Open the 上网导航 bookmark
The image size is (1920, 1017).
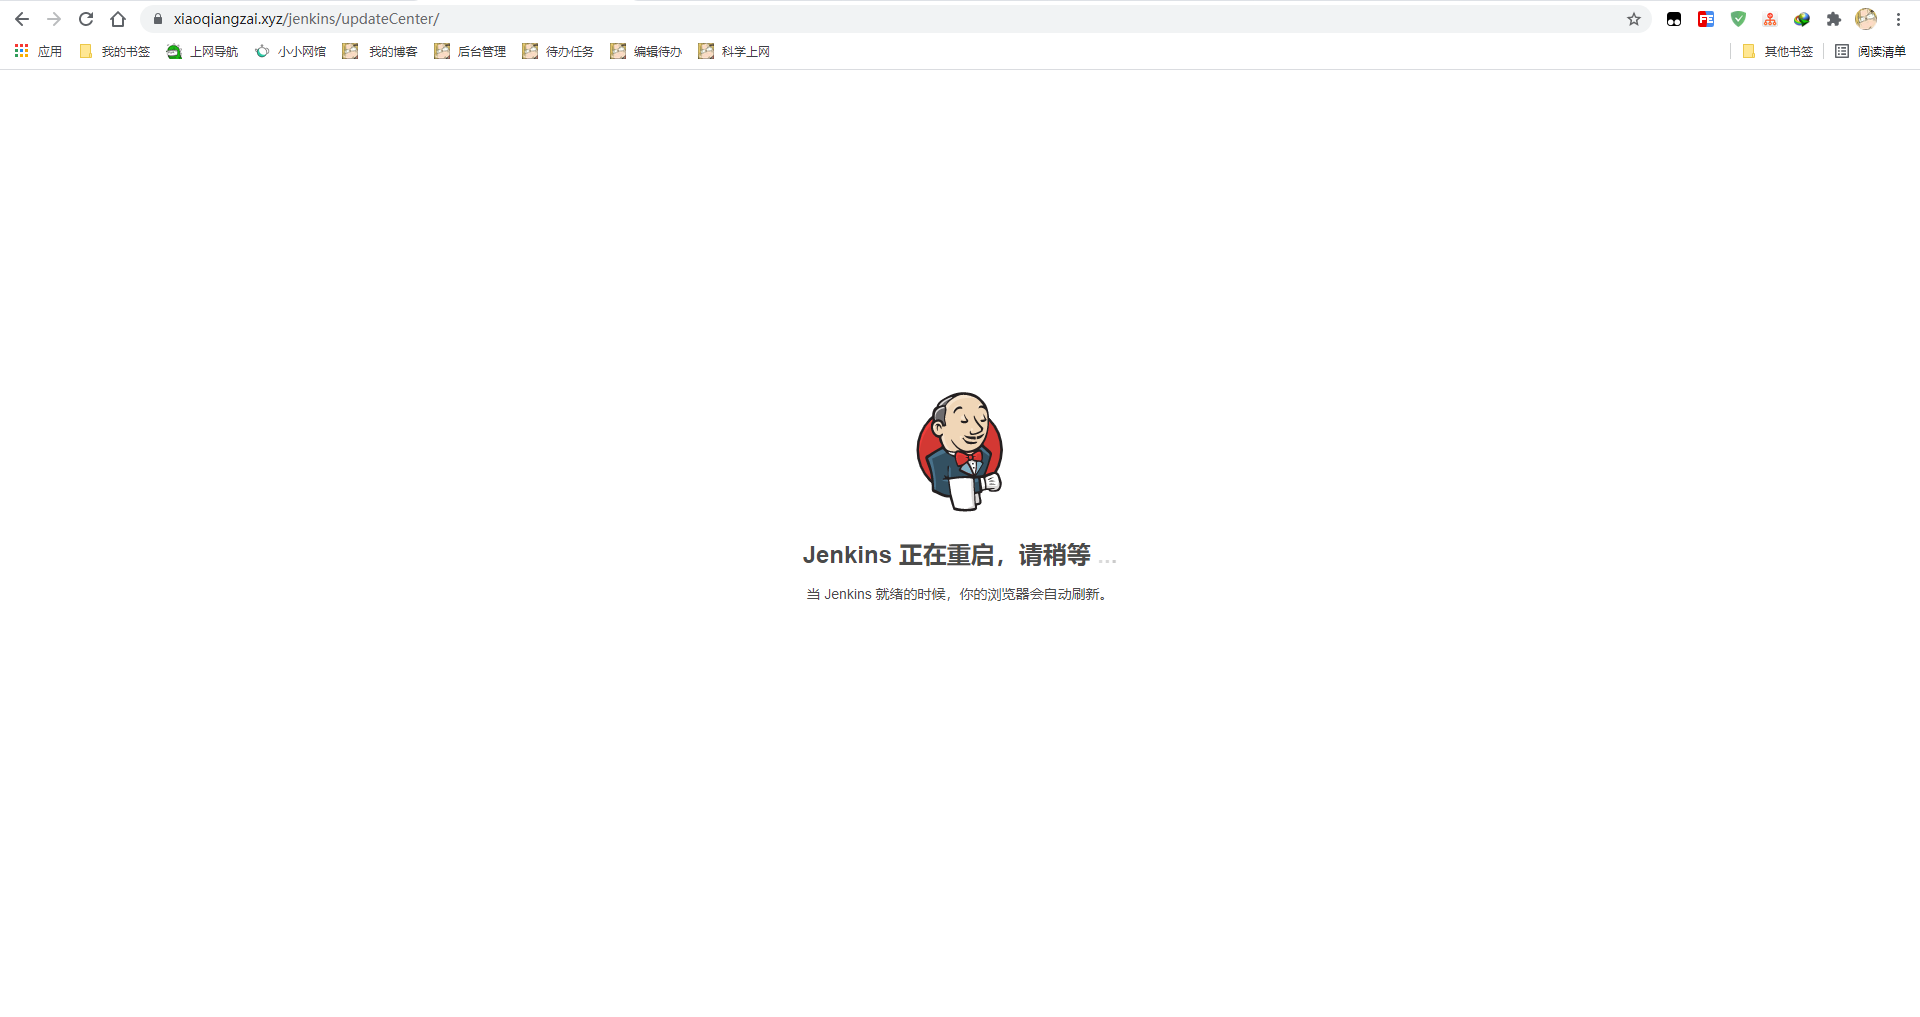(x=203, y=51)
